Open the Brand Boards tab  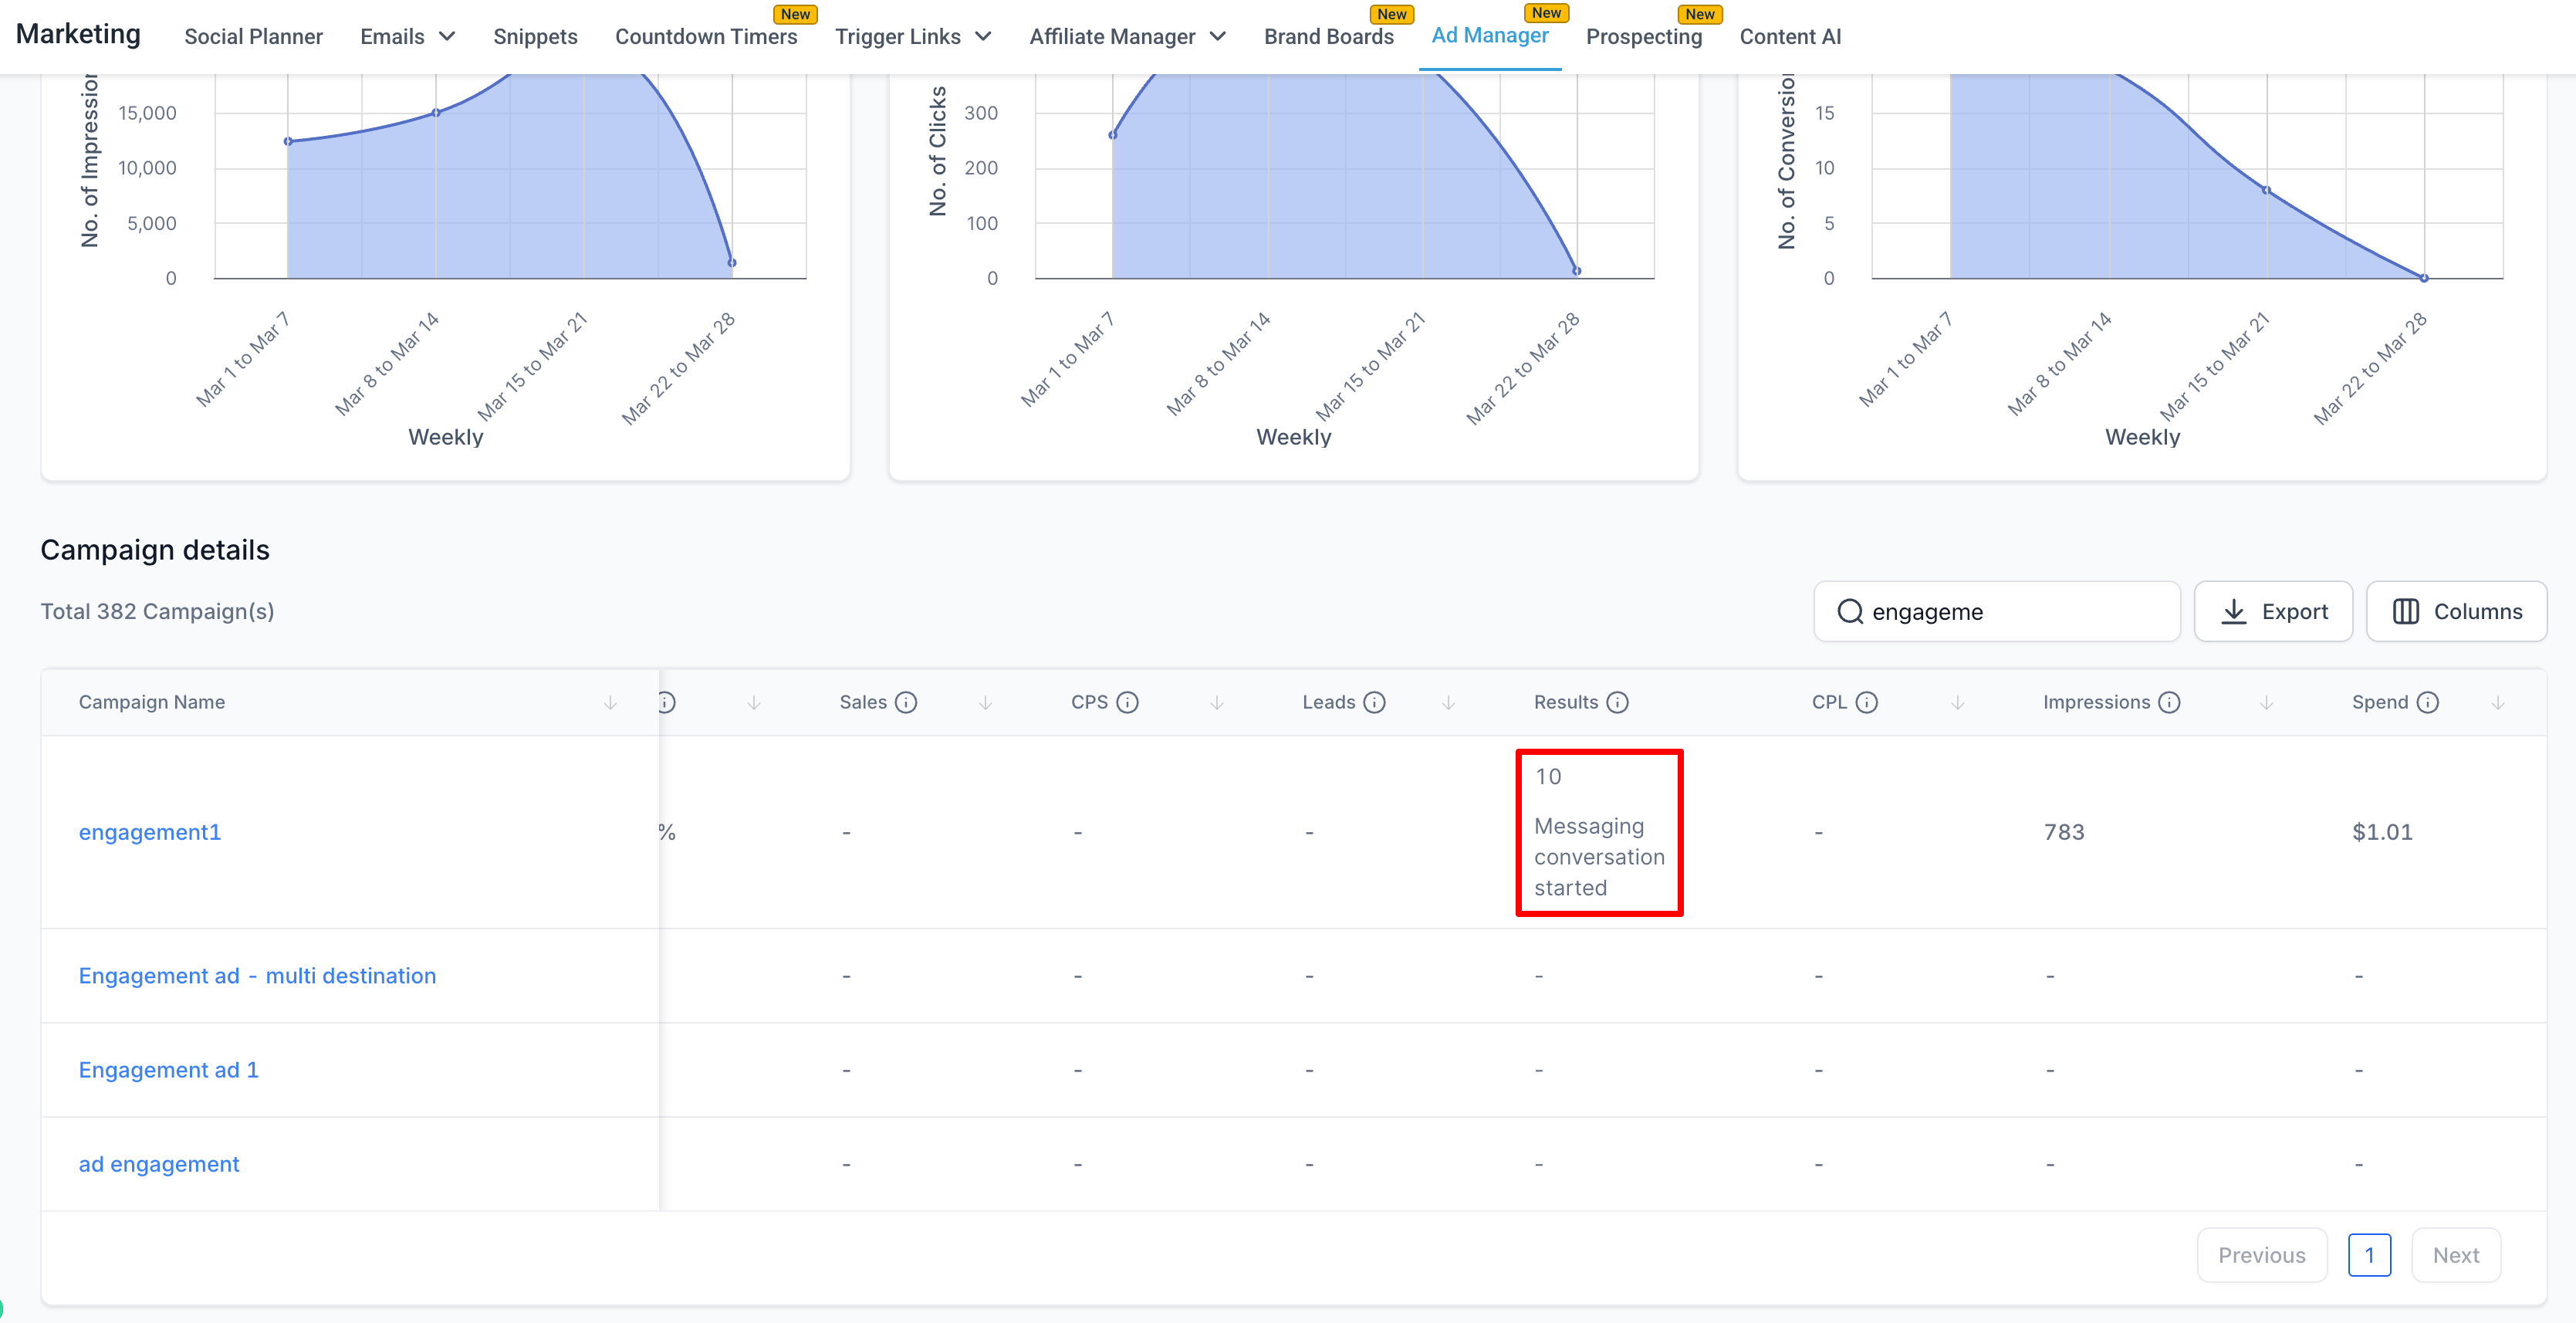coord(1328,37)
